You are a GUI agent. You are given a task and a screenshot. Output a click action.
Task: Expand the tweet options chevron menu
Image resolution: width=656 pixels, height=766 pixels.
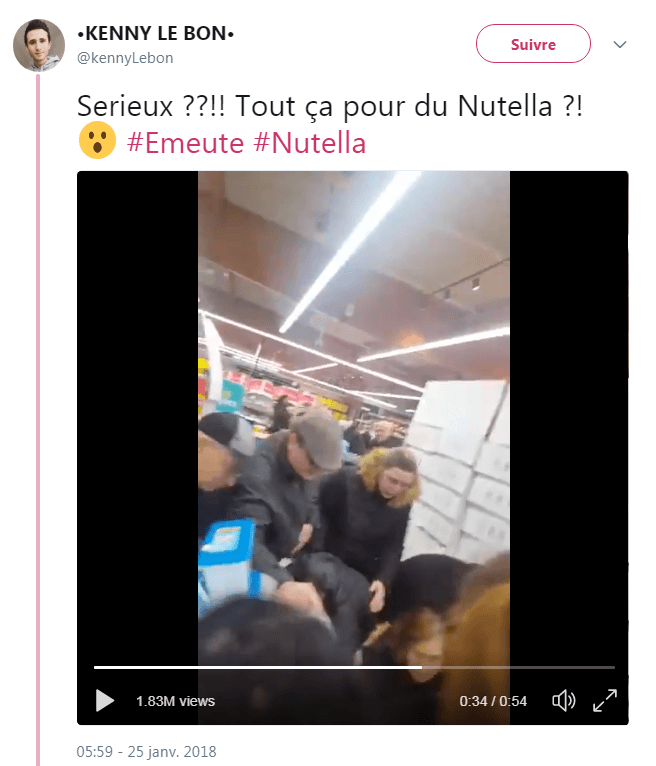pyautogui.click(x=620, y=44)
